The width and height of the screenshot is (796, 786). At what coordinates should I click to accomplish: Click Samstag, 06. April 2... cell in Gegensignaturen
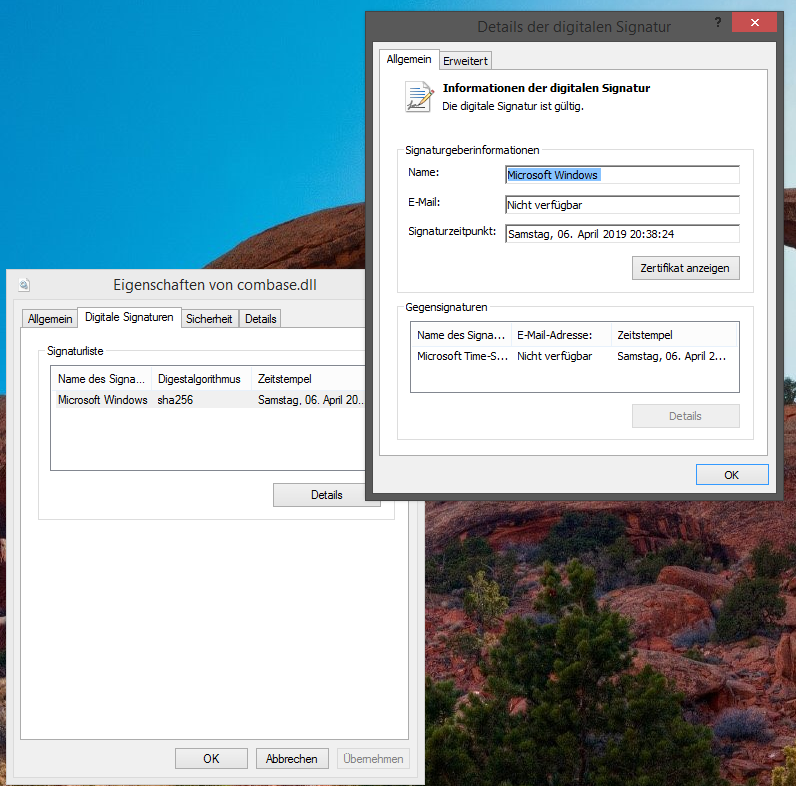[671, 356]
